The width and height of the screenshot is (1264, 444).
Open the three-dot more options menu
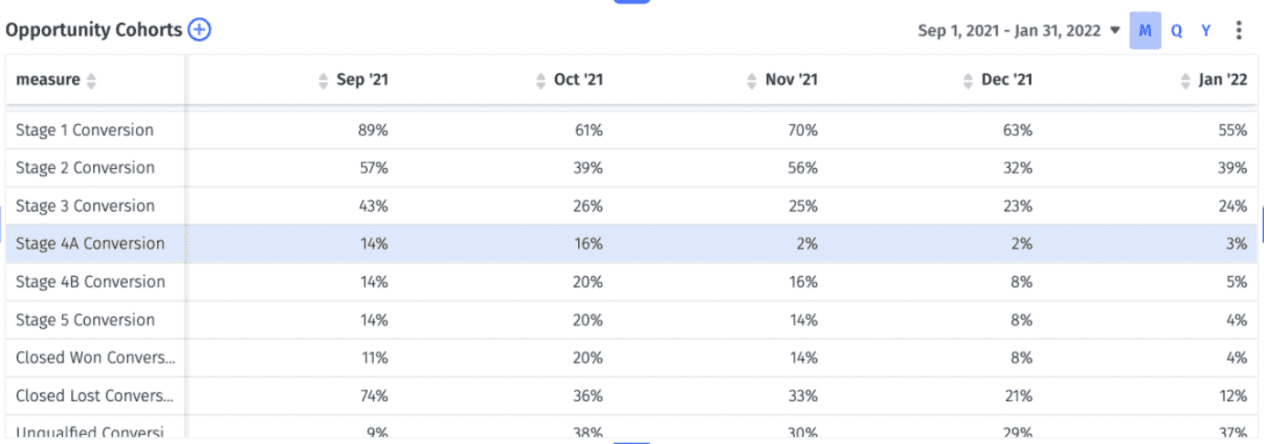coord(1239,30)
